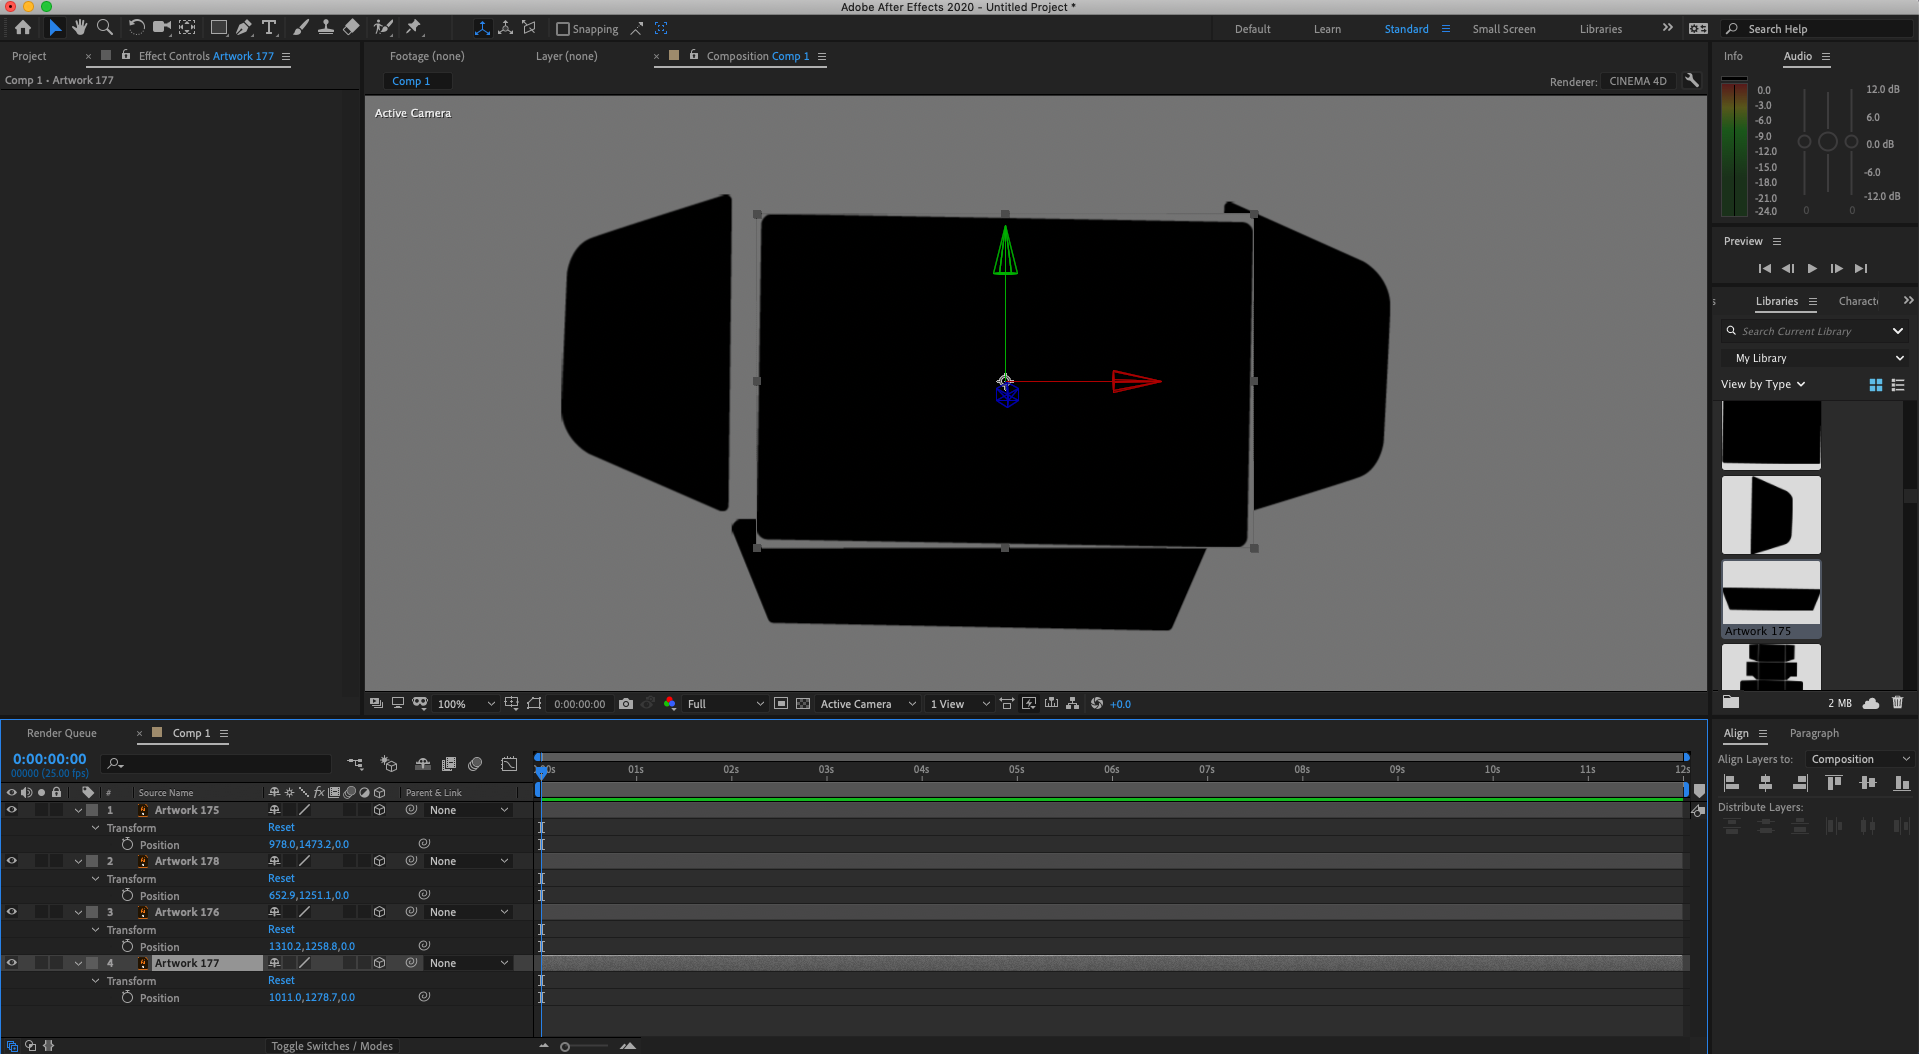The height and width of the screenshot is (1054, 1919).
Task: Toggle visibility of Artwork 176 layer
Action: [11, 911]
